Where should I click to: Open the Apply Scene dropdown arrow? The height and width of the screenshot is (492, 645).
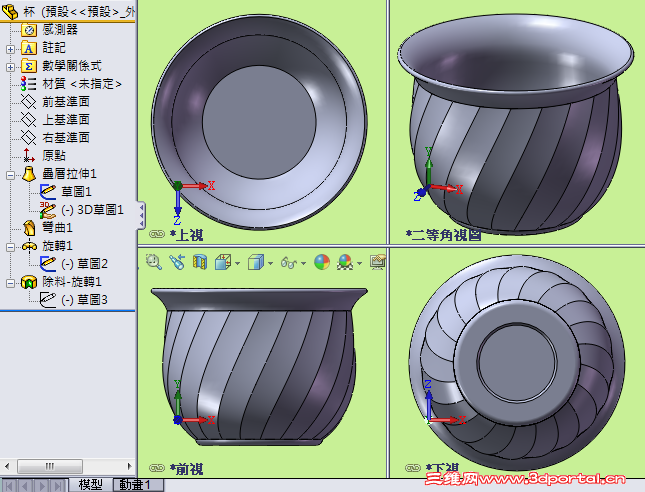tap(360, 263)
